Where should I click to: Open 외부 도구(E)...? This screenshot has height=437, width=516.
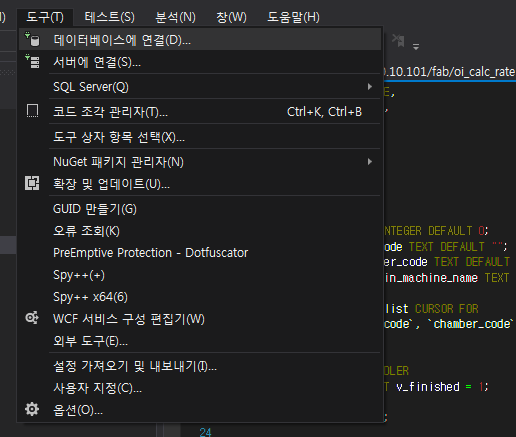click(x=200, y=341)
